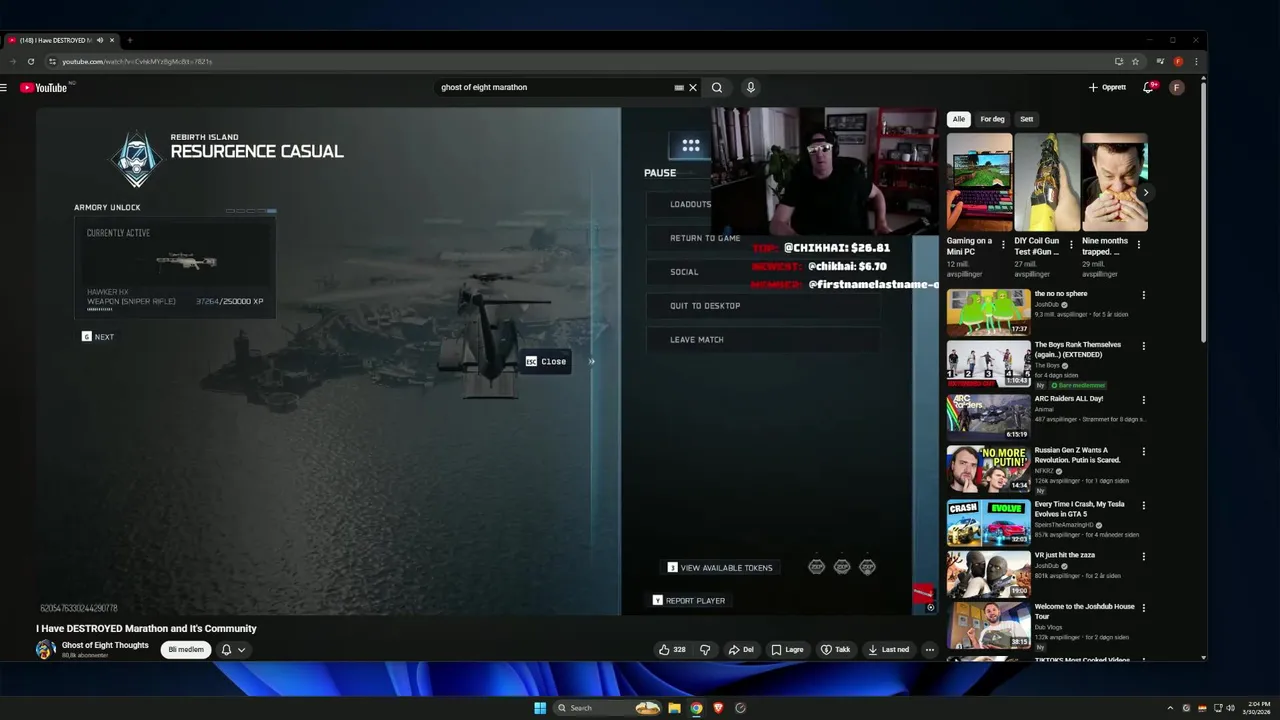Dislike the video
1280x720 pixels.
705,650
